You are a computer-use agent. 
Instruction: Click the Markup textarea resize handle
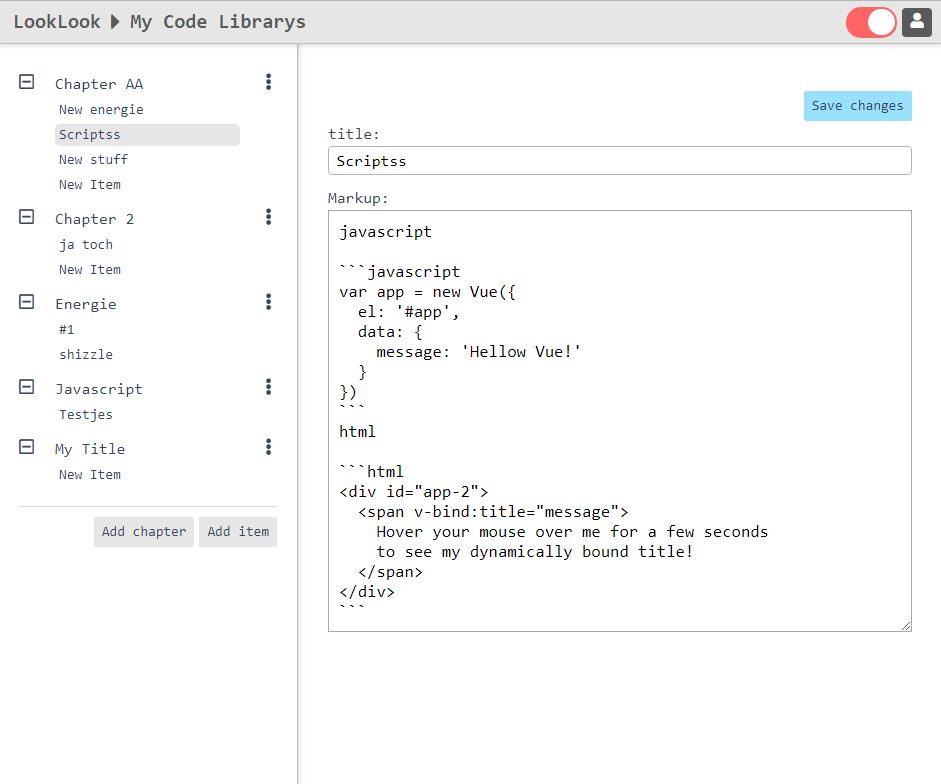click(x=906, y=626)
